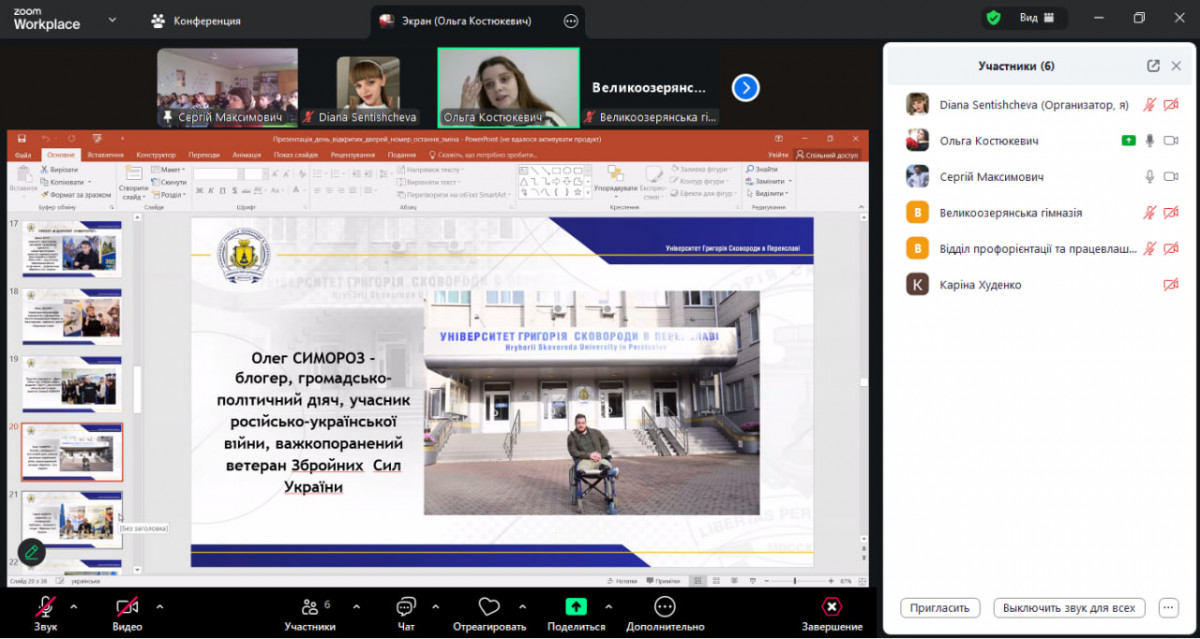The image size is (1200, 639).
Task: Unmute the microphone Sound button
Action: (45, 607)
